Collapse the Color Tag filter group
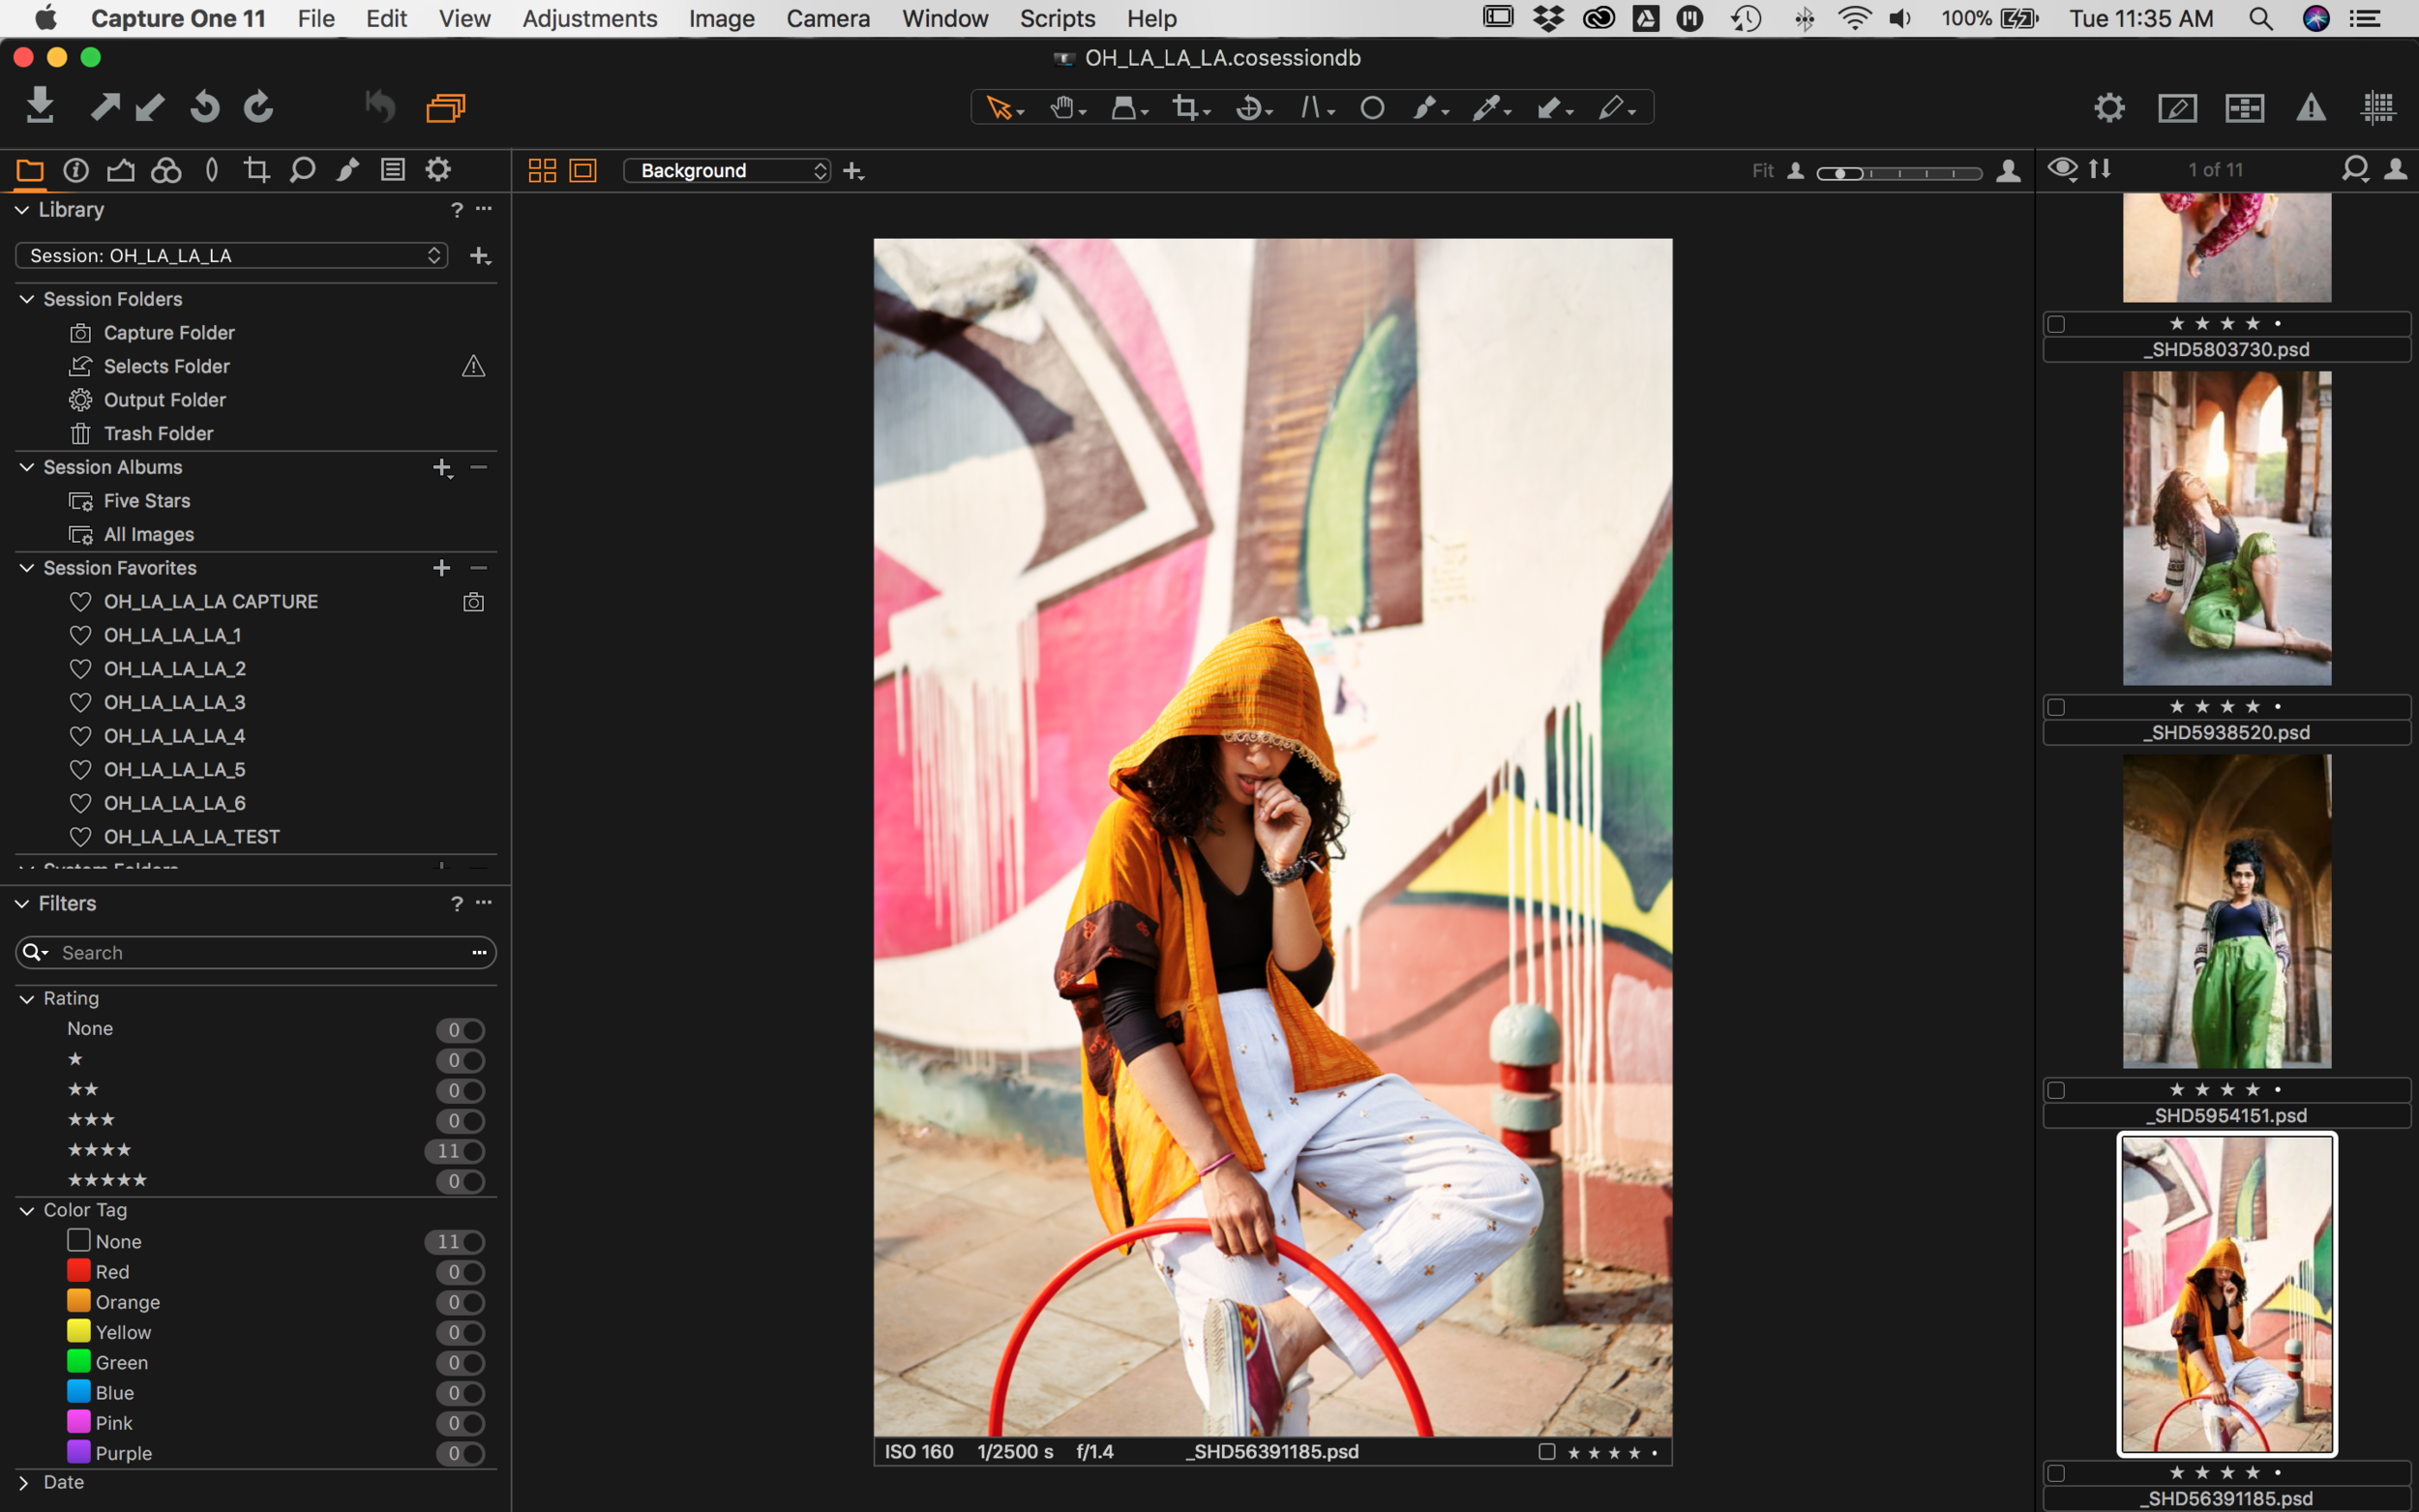 (x=27, y=1211)
